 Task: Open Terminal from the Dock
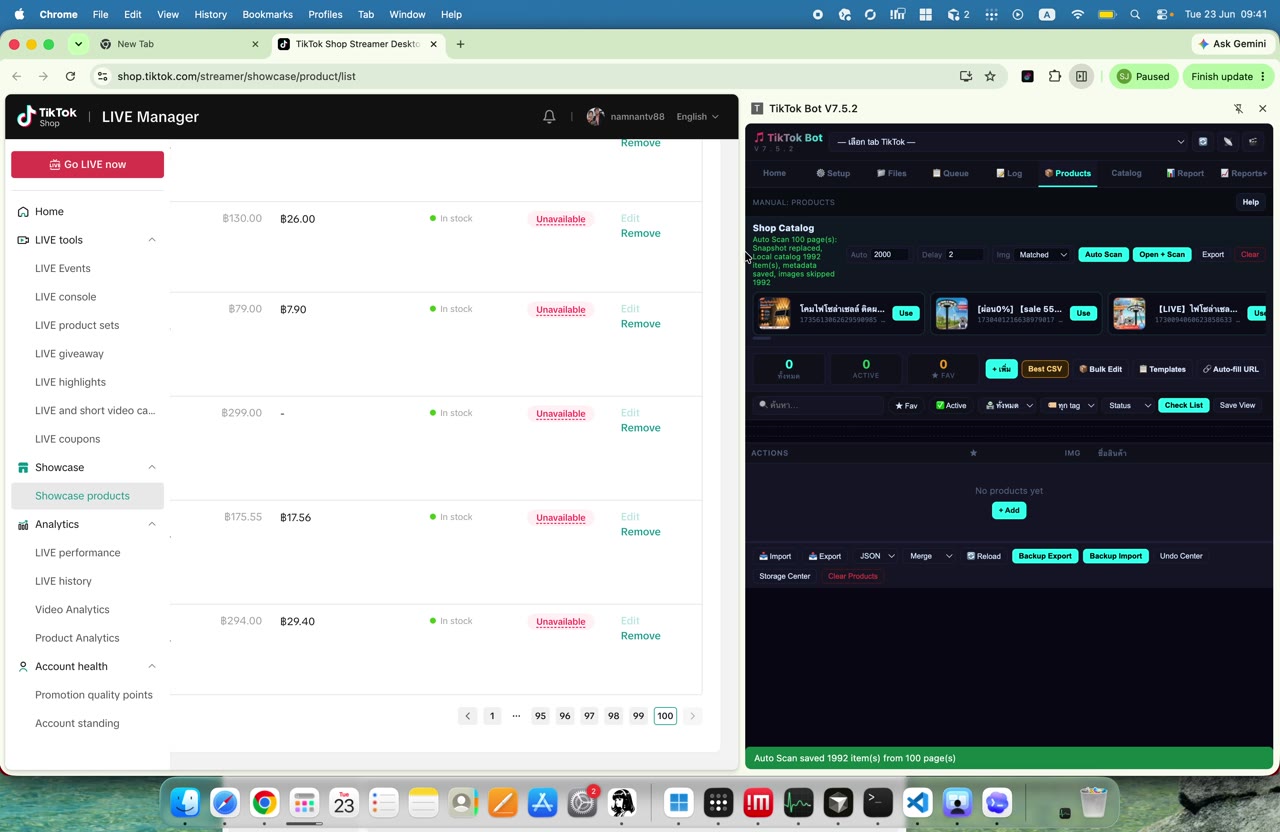click(x=878, y=802)
